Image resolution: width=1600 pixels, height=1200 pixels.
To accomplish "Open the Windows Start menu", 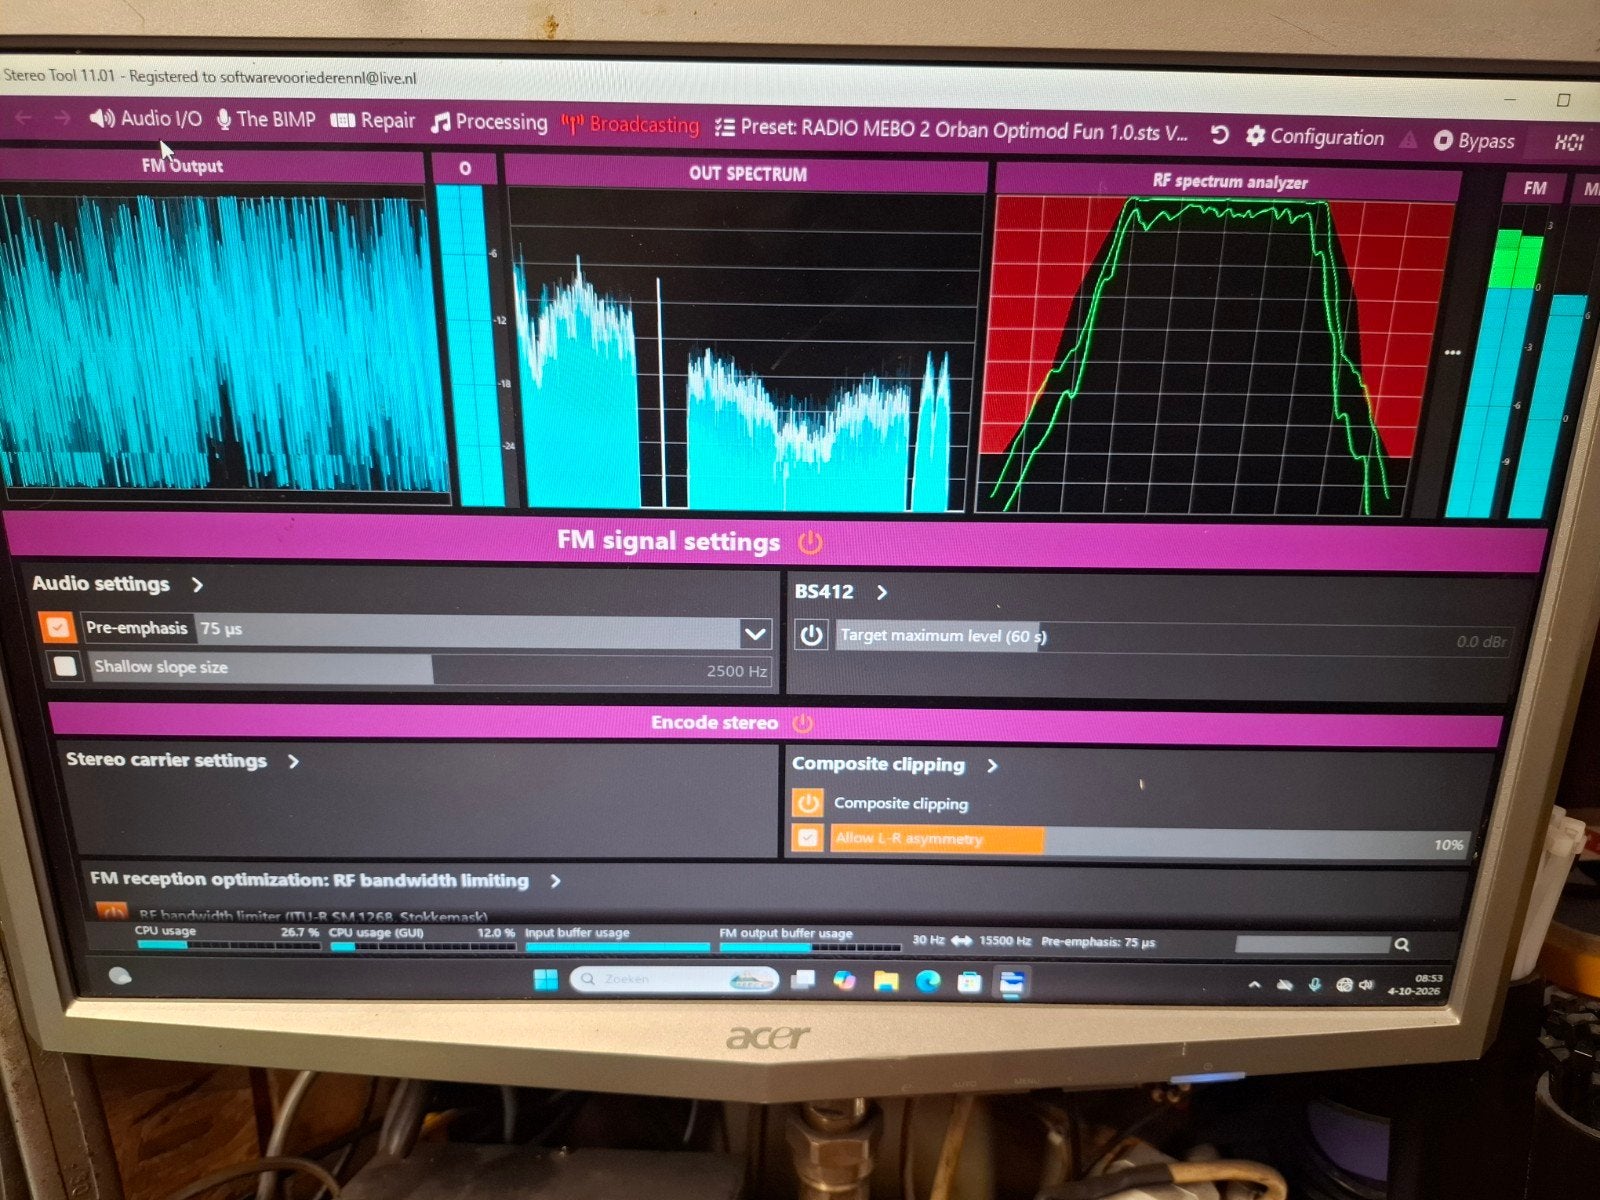I will (546, 979).
